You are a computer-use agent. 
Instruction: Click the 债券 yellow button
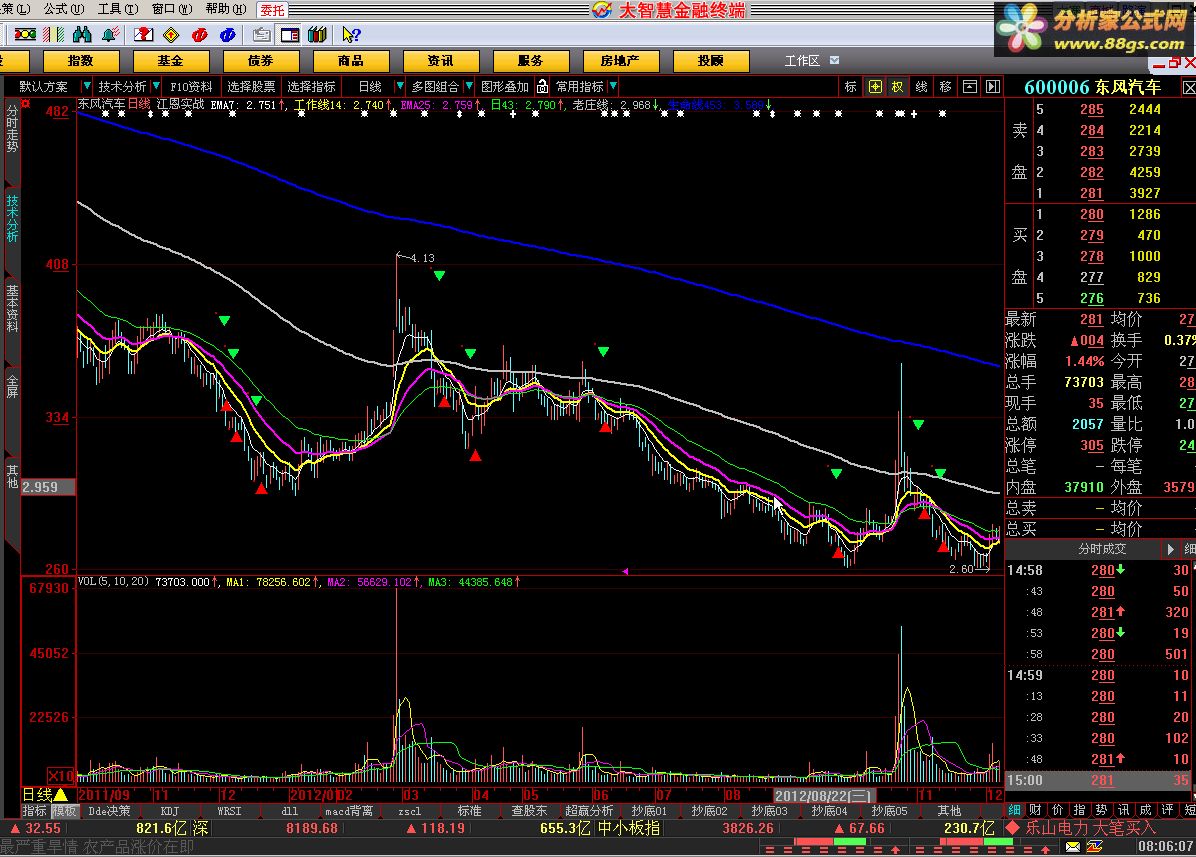tap(261, 61)
